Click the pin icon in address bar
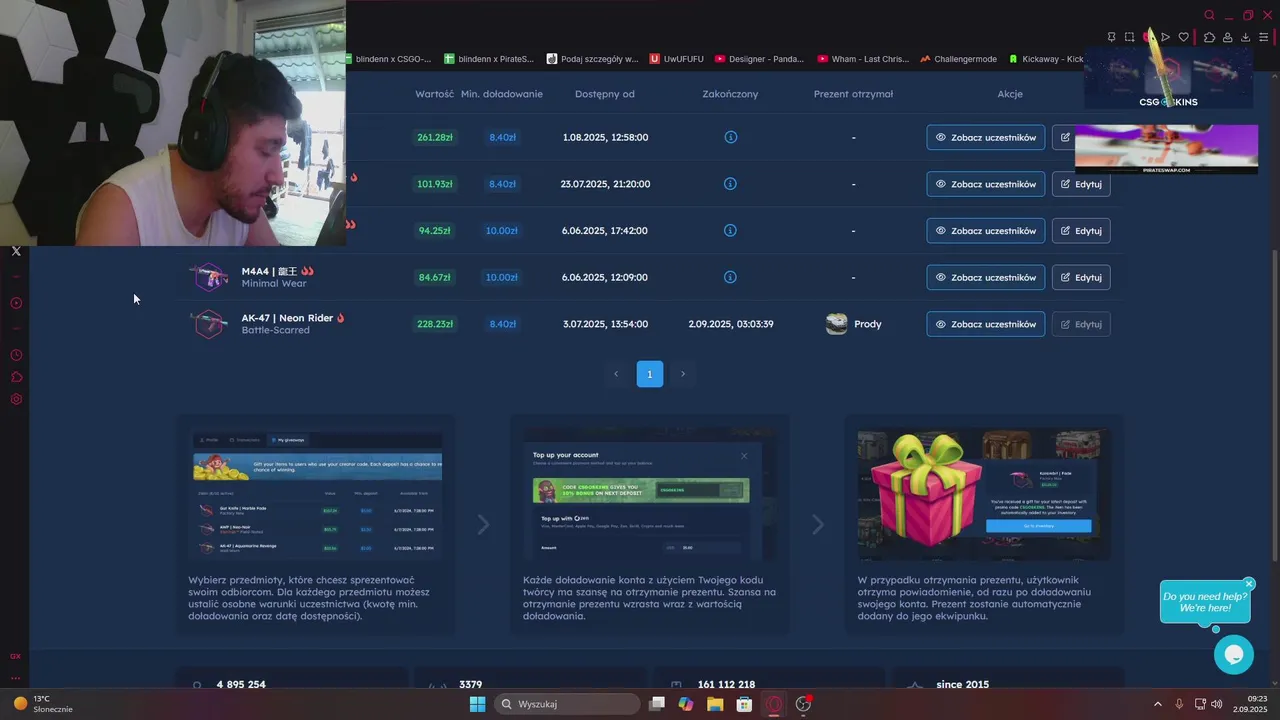The height and width of the screenshot is (720, 1280). pyautogui.click(x=1111, y=37)
